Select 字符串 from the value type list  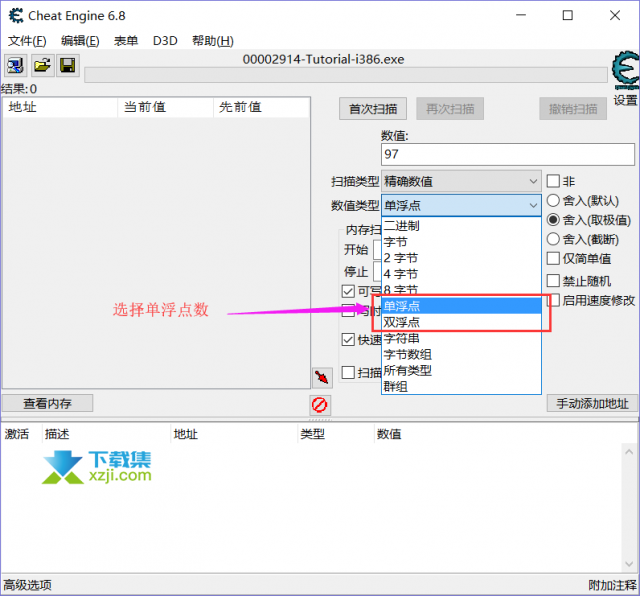click(x=461, y=338)
